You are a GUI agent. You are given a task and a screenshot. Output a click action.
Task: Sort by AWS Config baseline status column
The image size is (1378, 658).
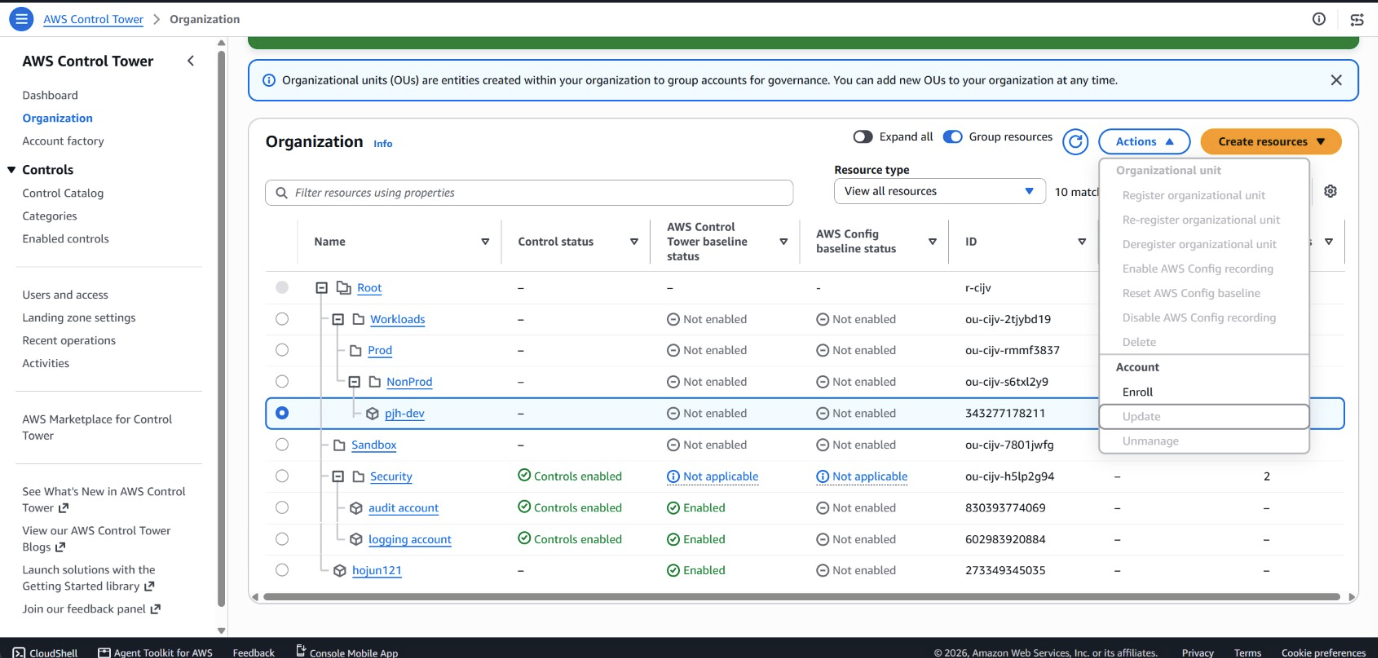coord(932,242)
